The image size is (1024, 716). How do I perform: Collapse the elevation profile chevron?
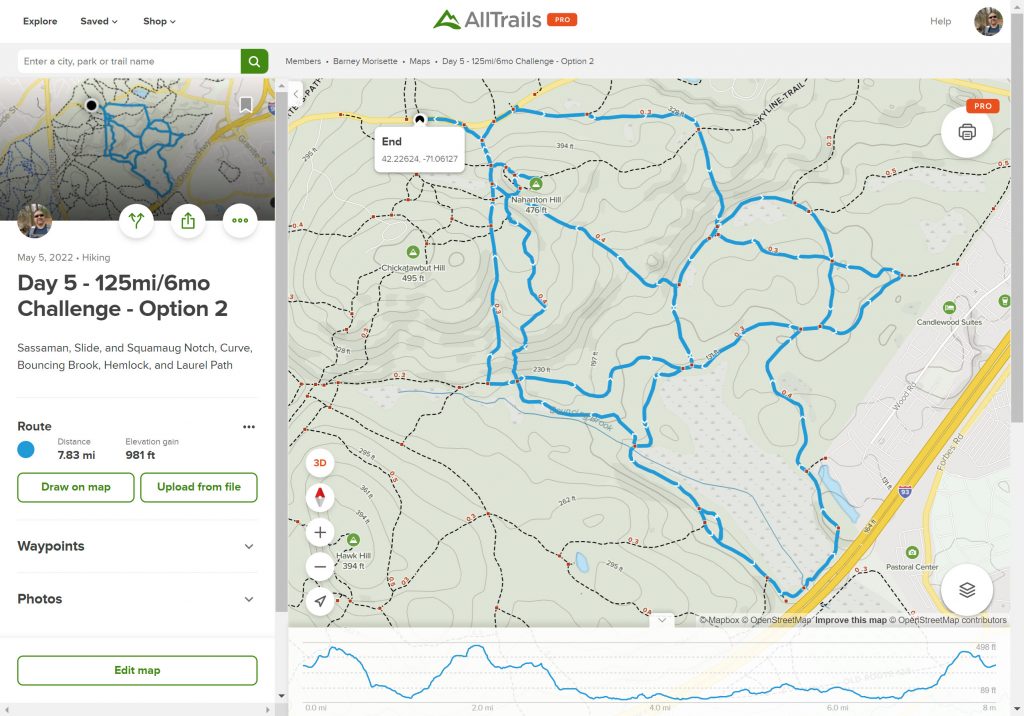[661, 620]
